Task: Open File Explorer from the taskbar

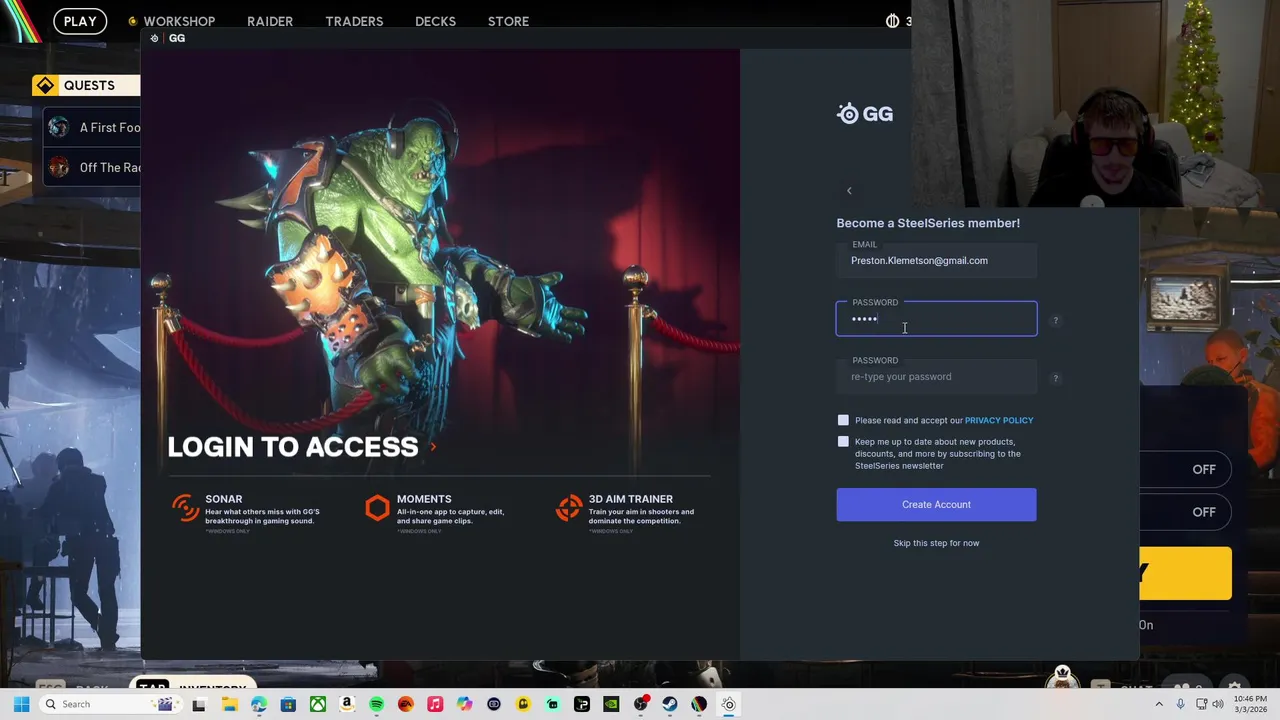Action: coord(229,704)
